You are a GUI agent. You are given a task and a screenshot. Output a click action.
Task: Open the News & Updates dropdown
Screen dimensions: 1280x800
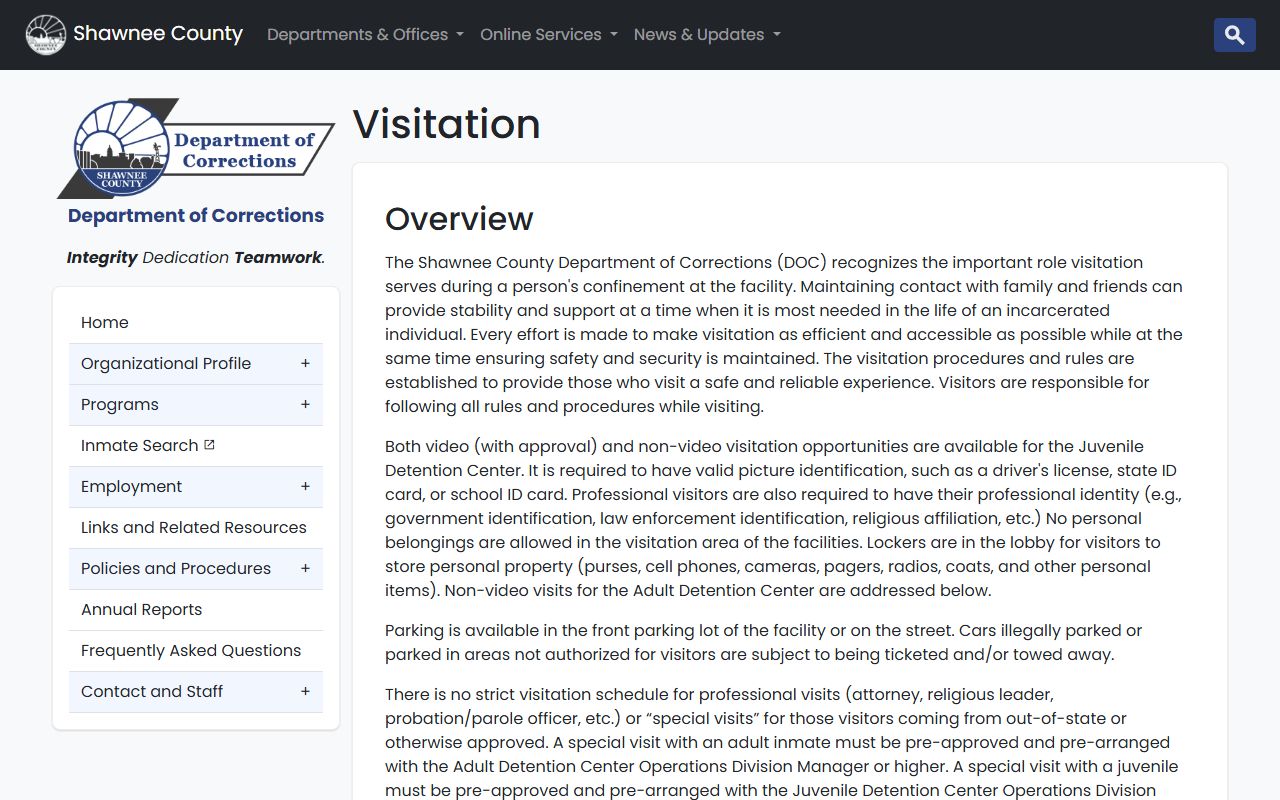point(707,35)
